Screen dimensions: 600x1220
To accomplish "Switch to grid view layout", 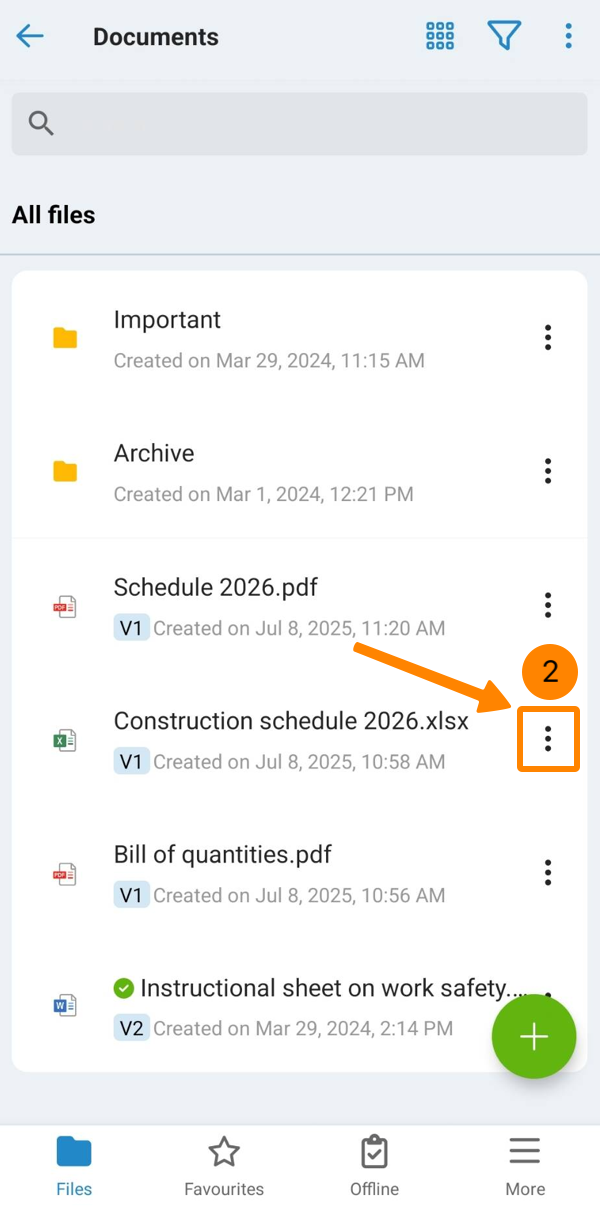I will [x=440, y=37].
